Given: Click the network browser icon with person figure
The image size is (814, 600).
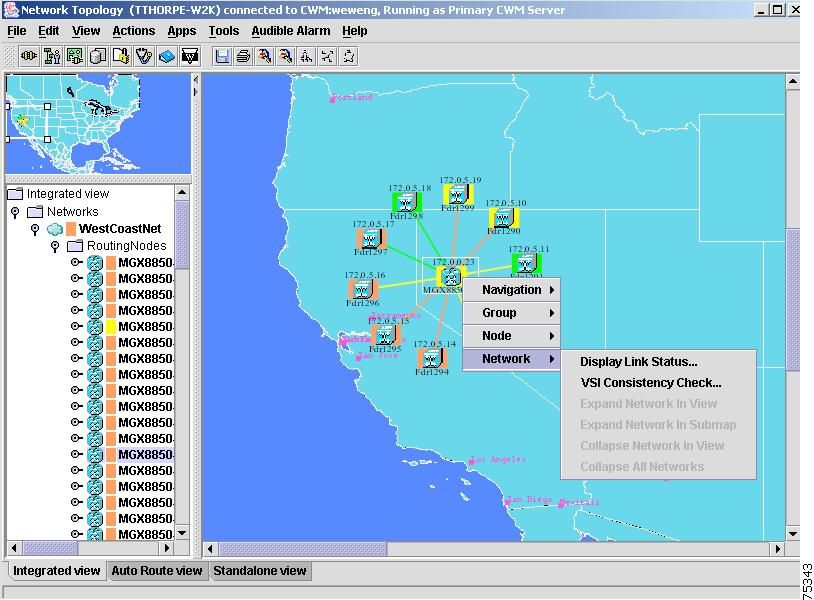Looking at the screenshot, I should click(x=52, y=56).
